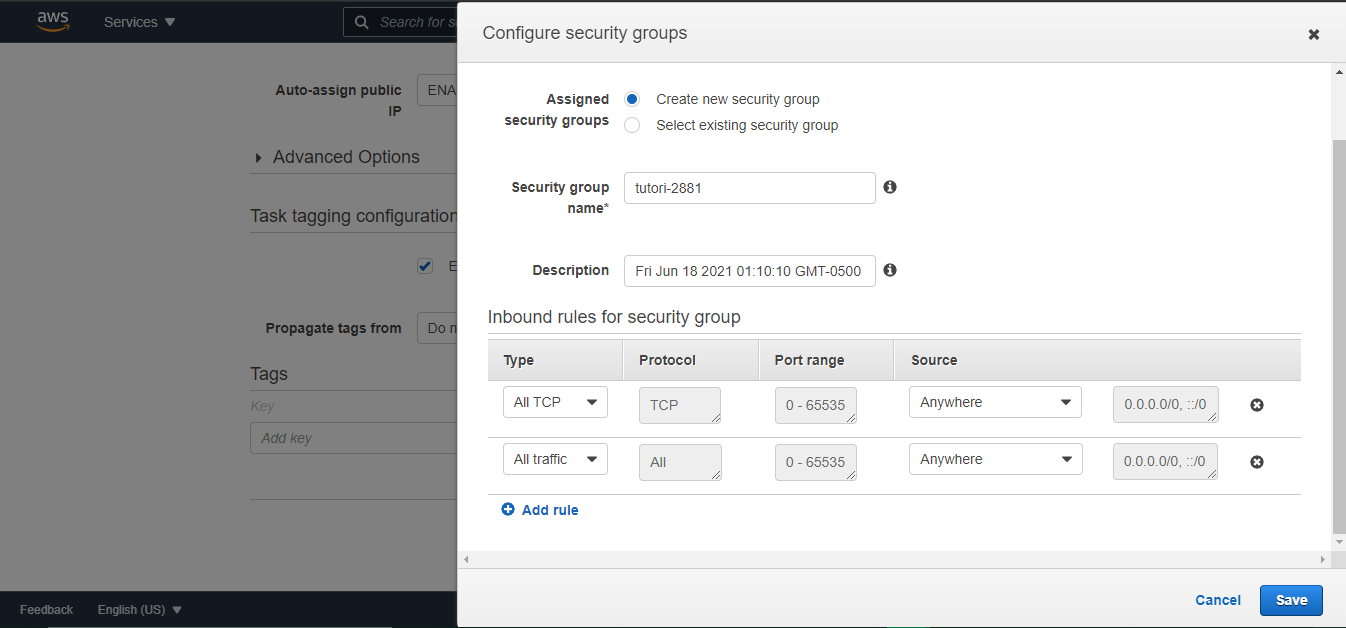Click info icon beside Description field
Viewport: 1346px width, 628px height.
point(890,270)
